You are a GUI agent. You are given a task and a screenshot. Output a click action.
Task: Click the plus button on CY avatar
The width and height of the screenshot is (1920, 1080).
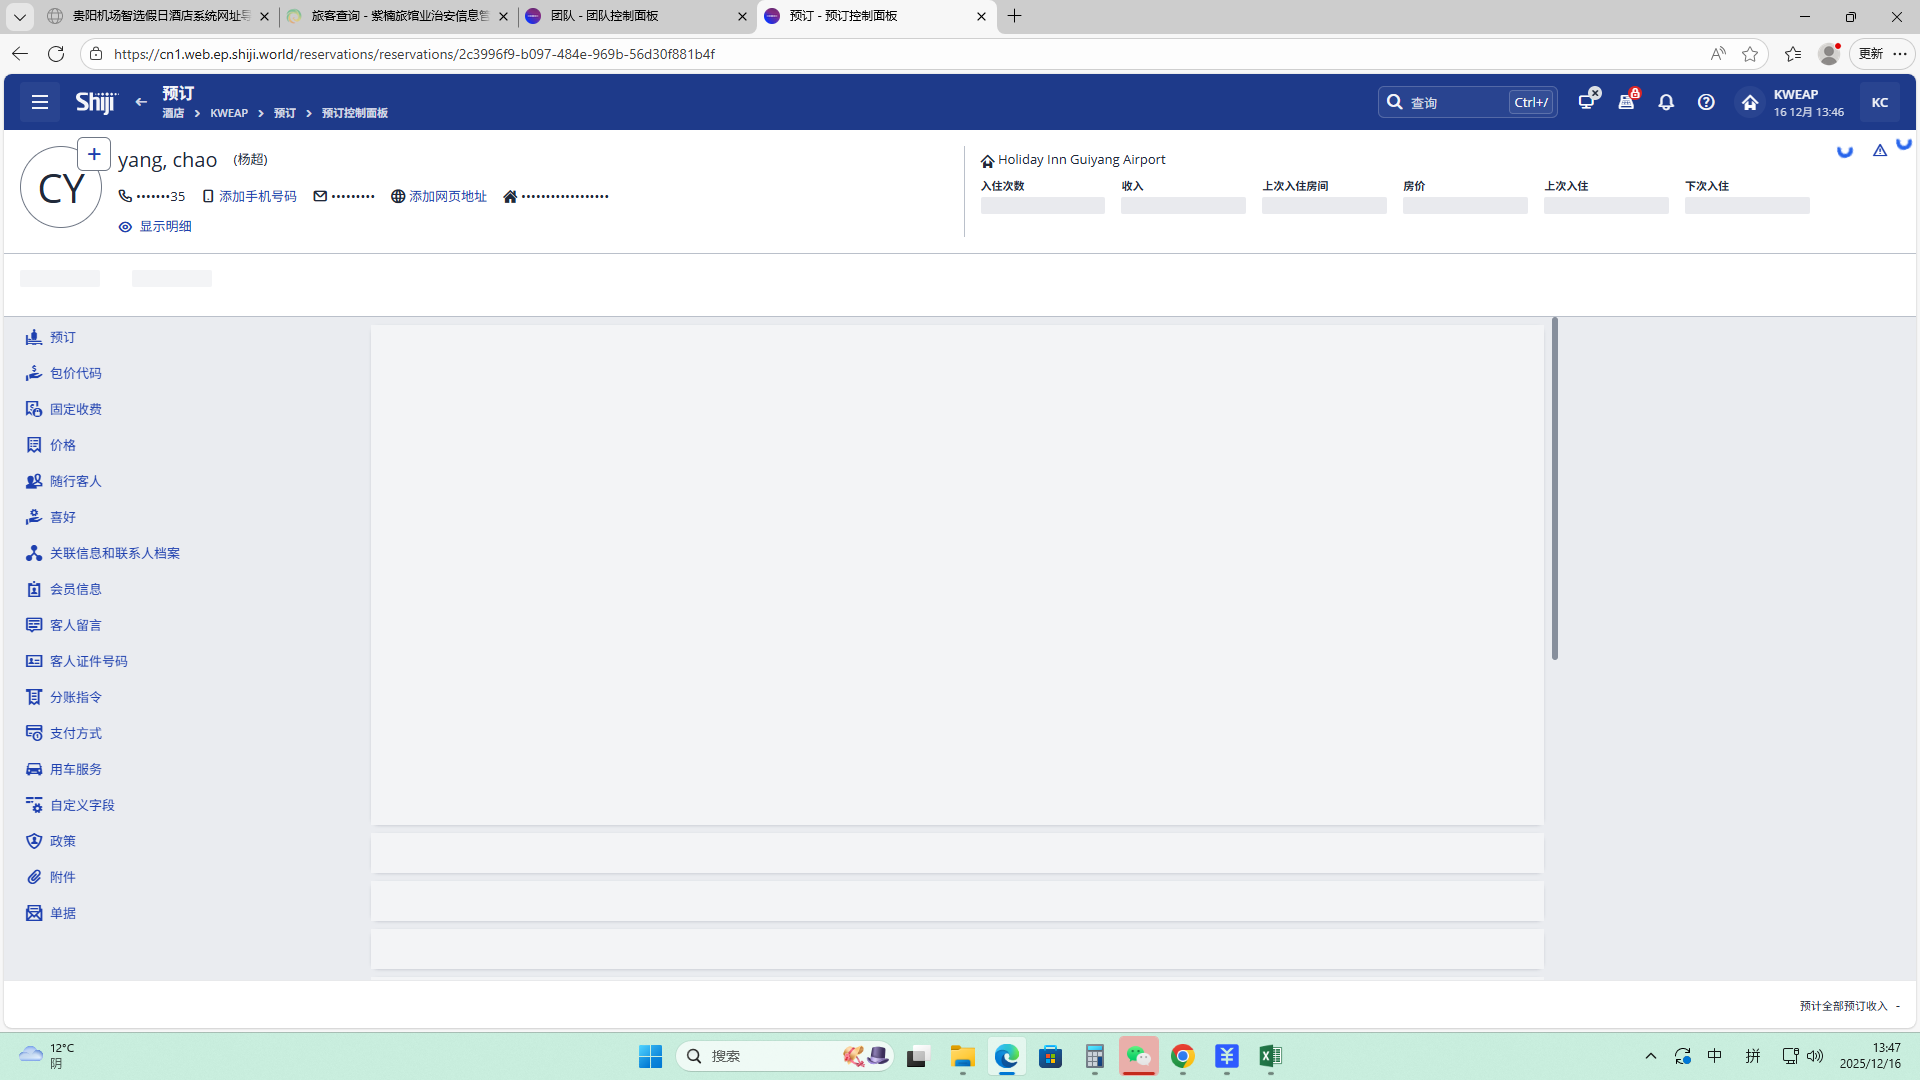click(94, 154)
